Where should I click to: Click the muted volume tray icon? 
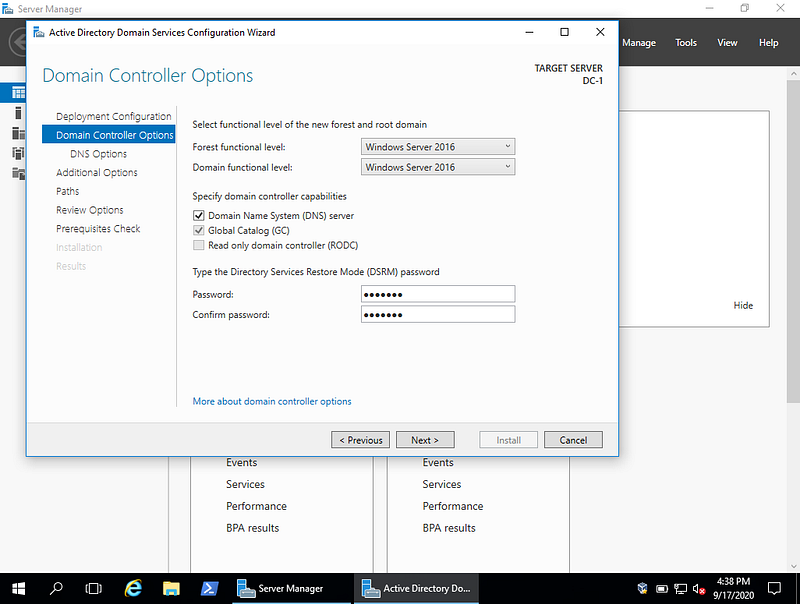tap(699, 589)
